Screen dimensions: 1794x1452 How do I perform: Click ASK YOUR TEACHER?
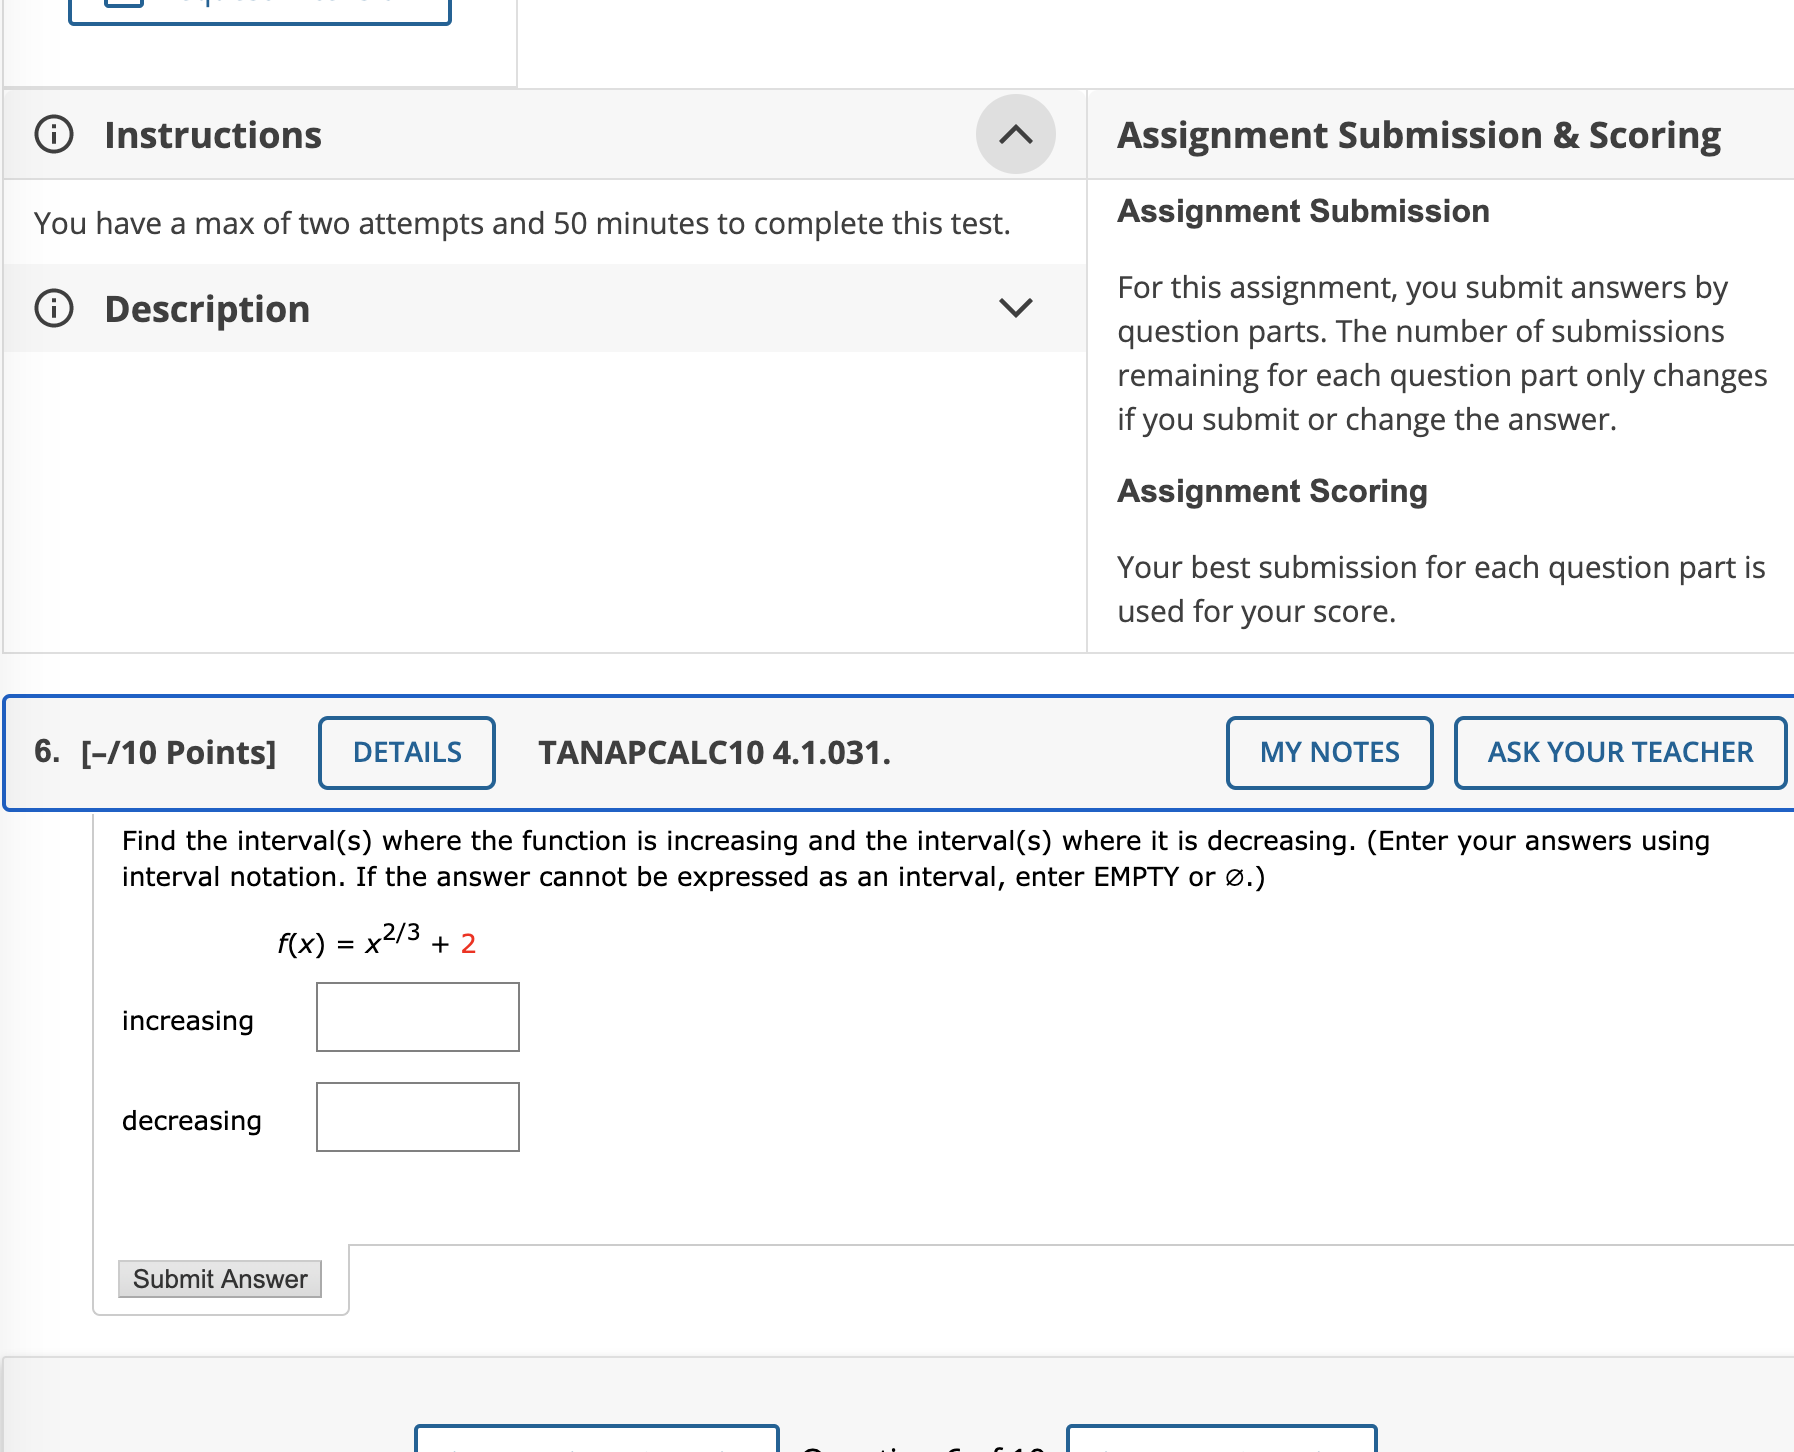click(1619, 752)
